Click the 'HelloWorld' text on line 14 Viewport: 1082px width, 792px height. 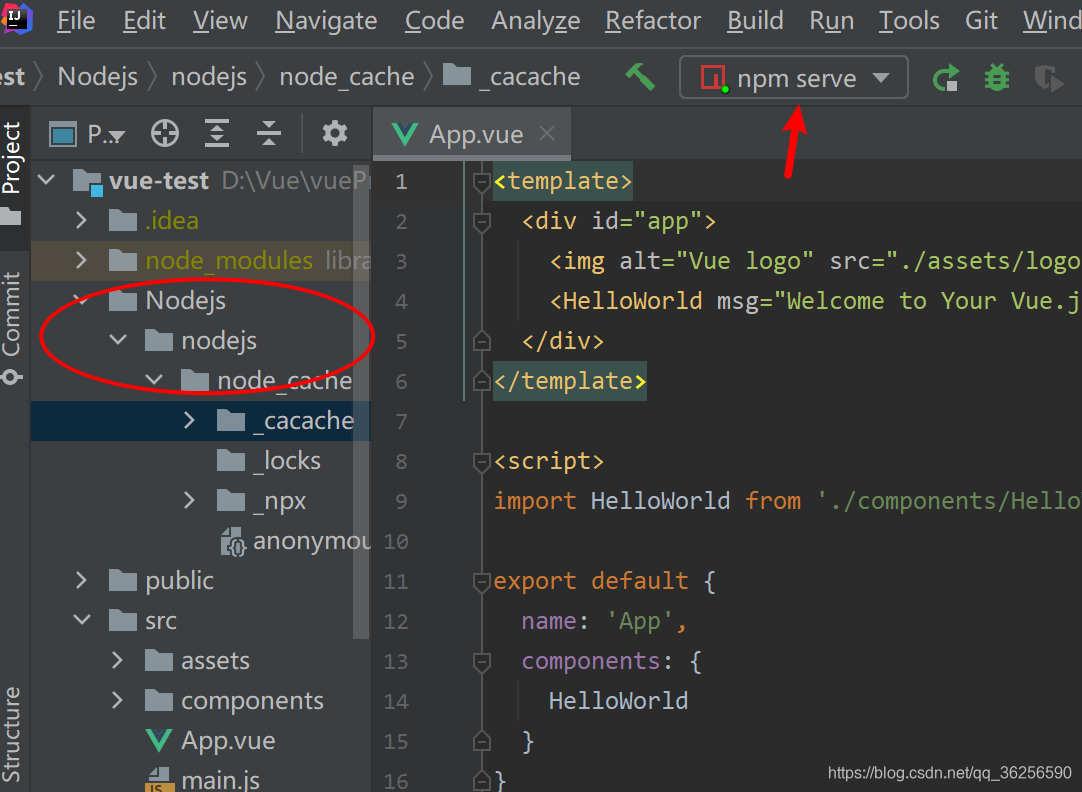click(x=618, y=701)
